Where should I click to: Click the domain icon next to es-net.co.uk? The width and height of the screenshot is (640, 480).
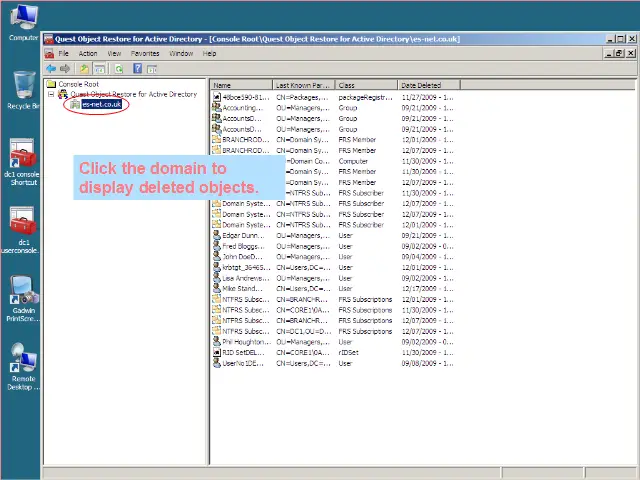[75, 104]
